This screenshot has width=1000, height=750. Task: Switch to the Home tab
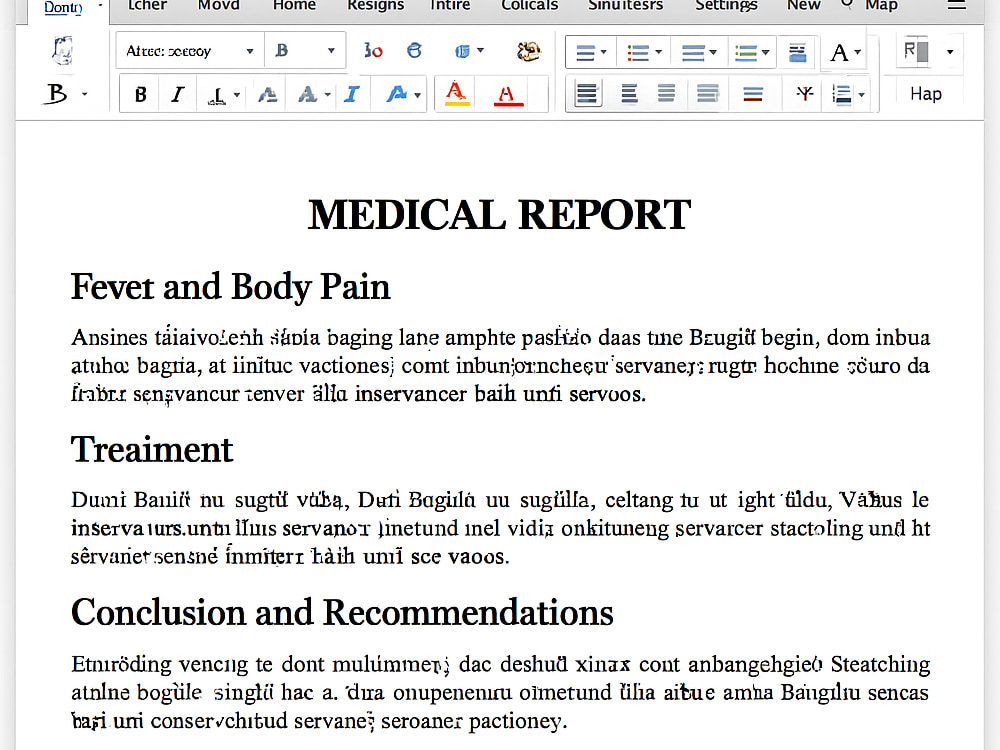point(294,5)
